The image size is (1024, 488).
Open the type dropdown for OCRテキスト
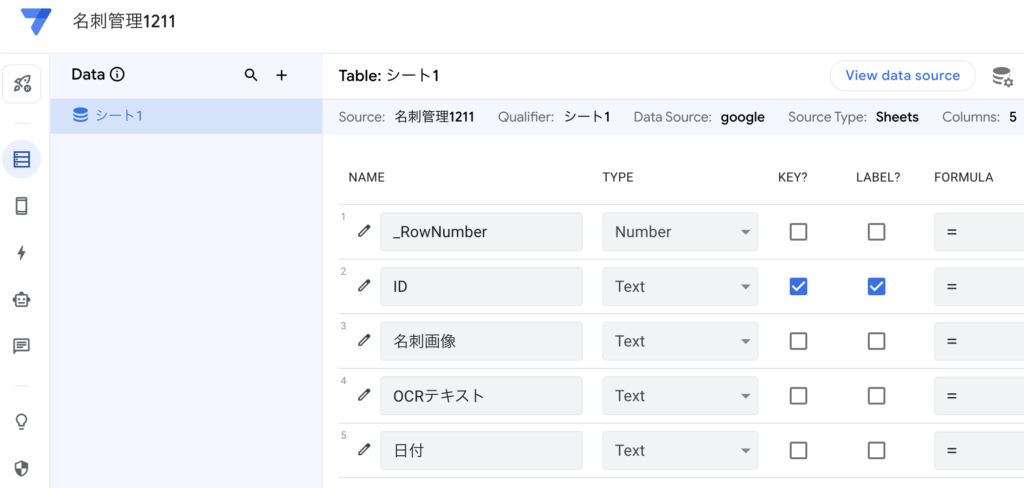680,396
